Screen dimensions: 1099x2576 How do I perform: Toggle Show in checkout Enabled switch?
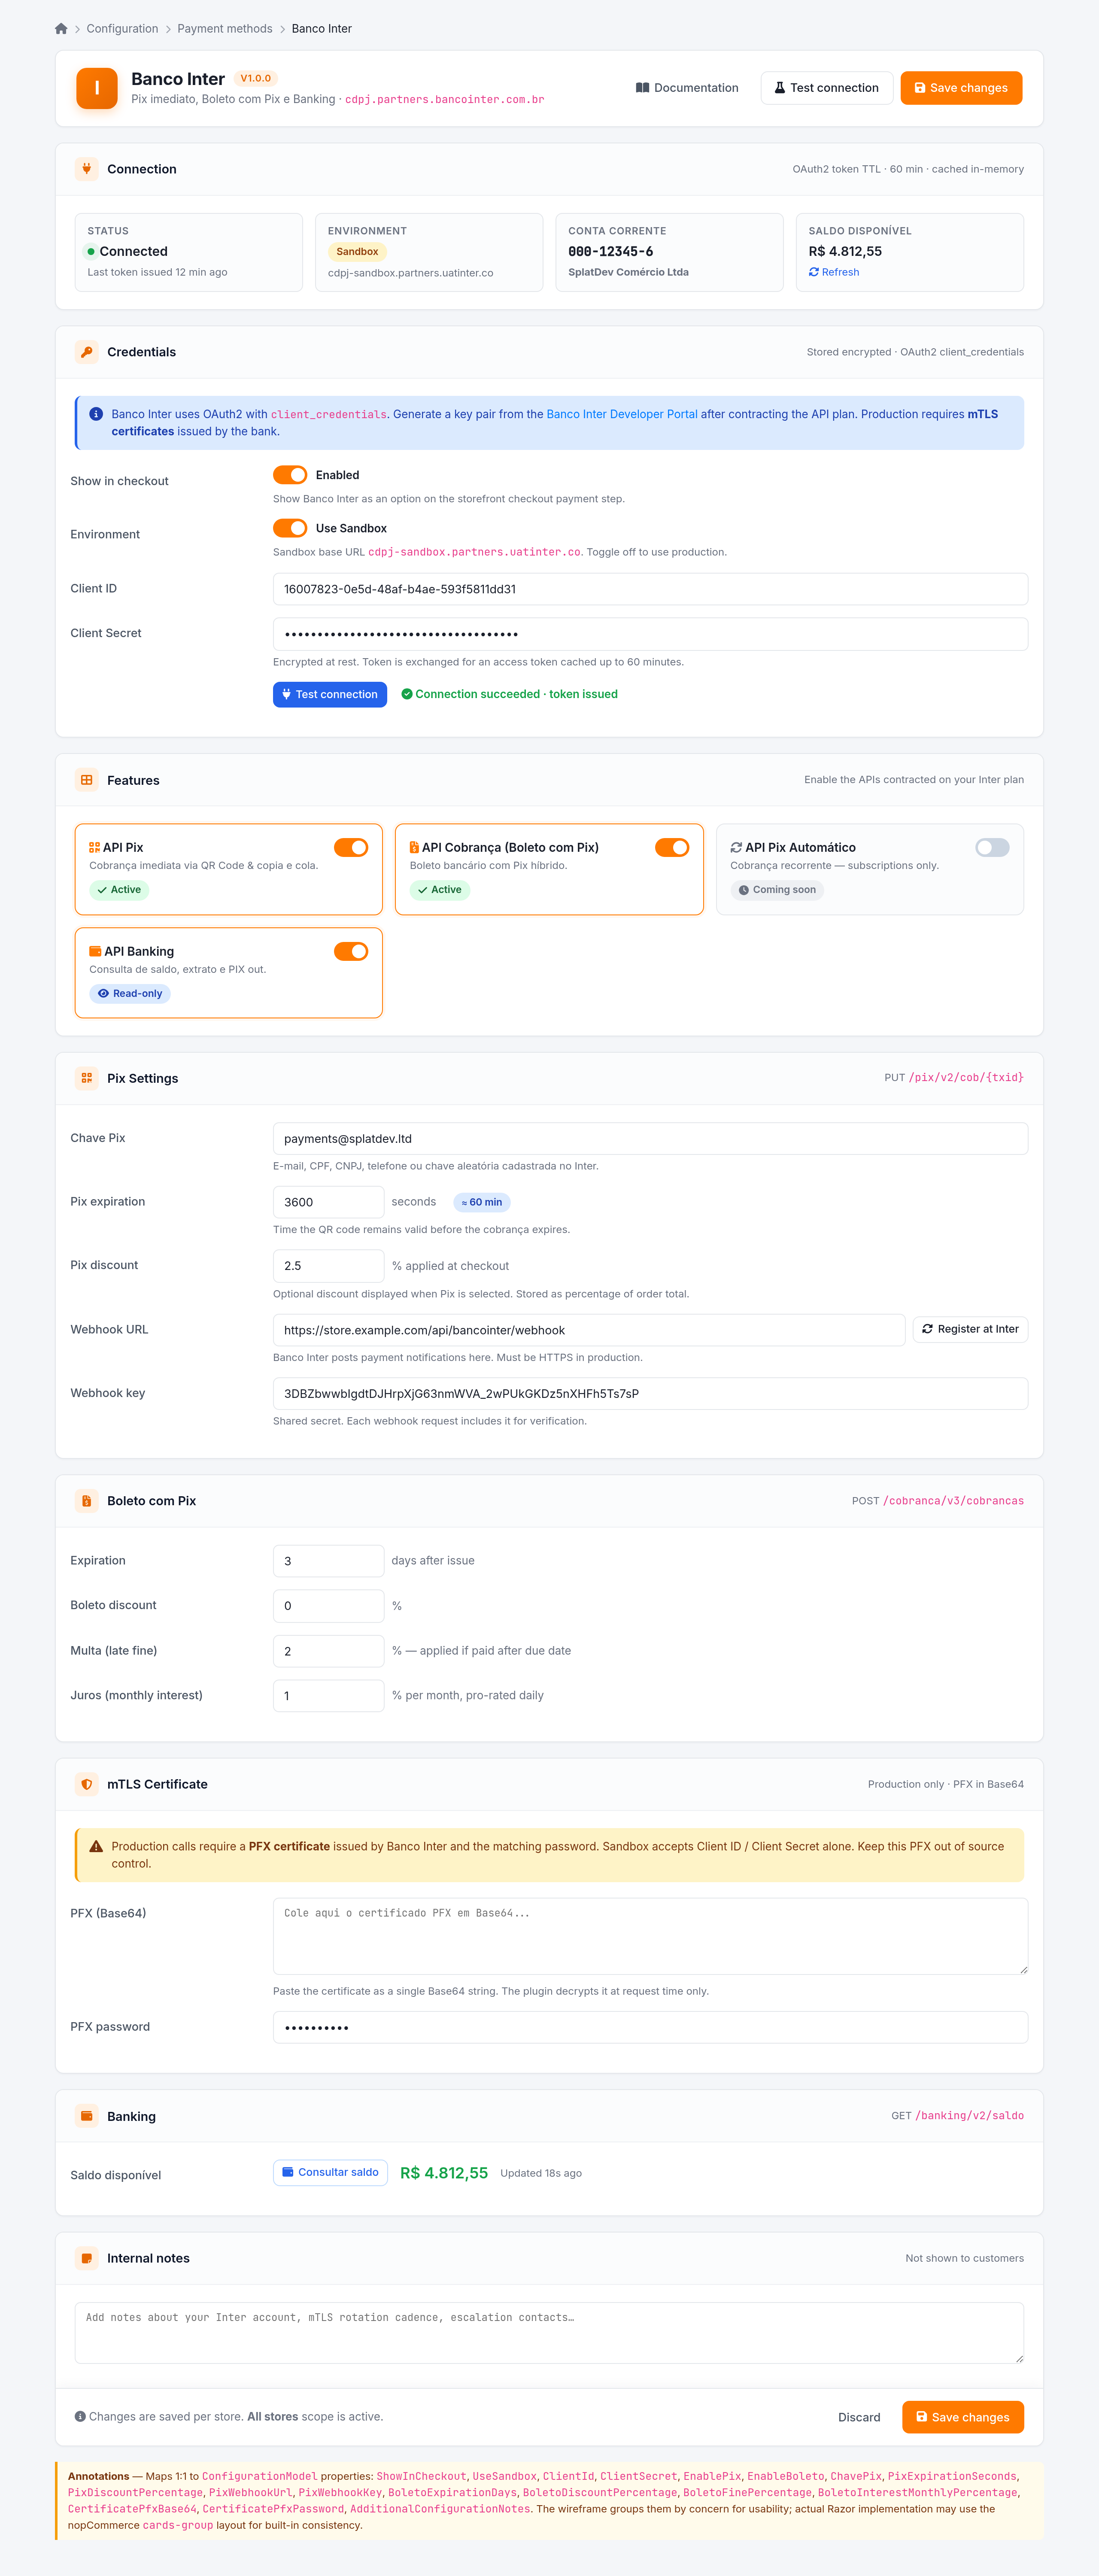[x=290, y=475]
